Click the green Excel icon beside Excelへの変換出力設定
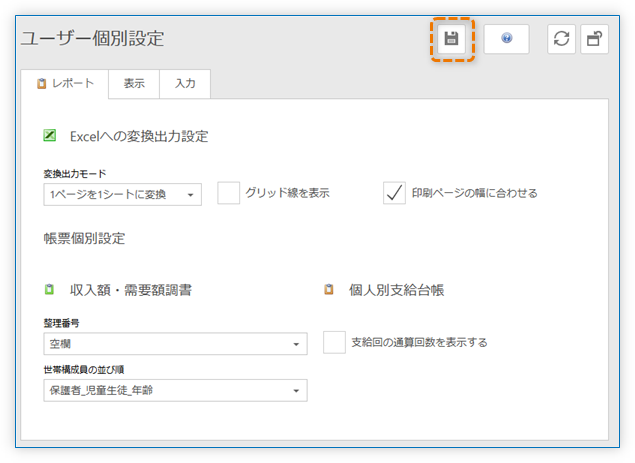Screen dimensions: 635x463 click(x=49, y=135)
